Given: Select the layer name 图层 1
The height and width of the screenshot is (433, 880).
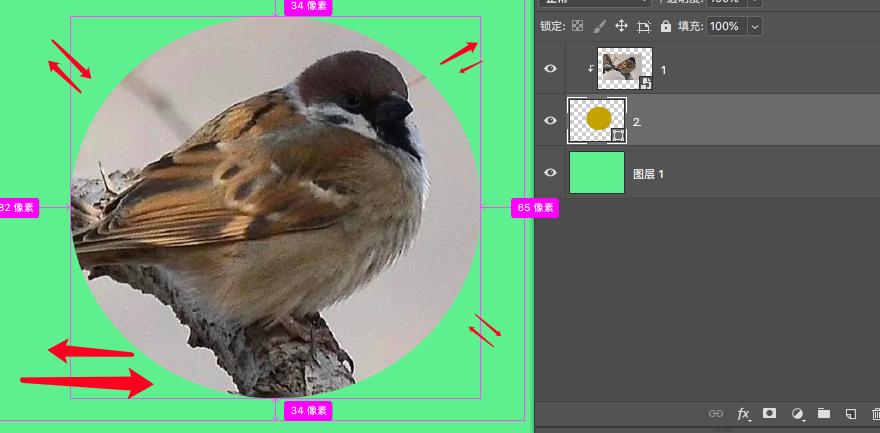Looking at the screenshot, I should click(x=648, y=174).
